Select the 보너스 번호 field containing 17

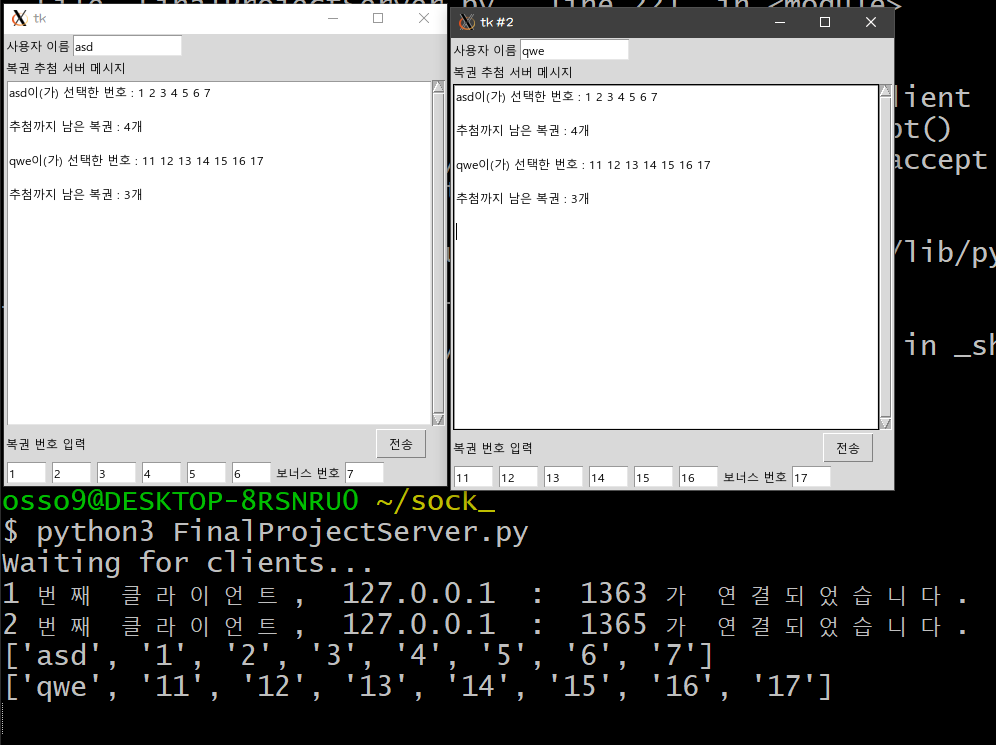coord(812,477)
